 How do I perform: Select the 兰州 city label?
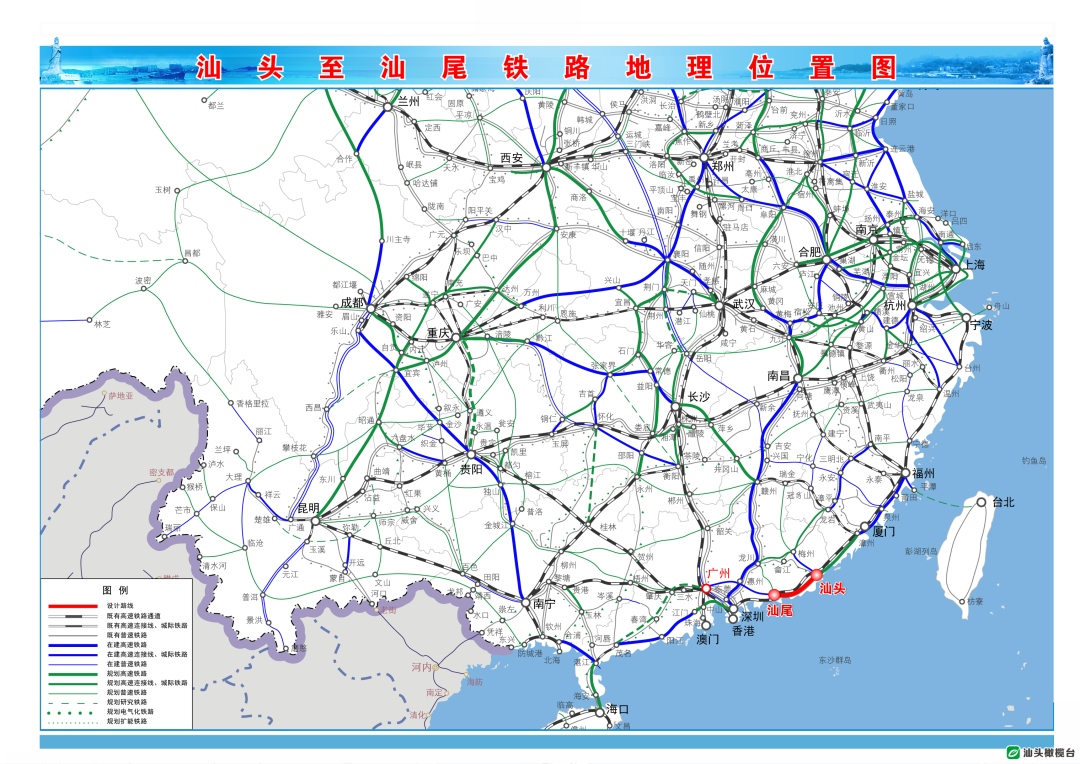408,101
